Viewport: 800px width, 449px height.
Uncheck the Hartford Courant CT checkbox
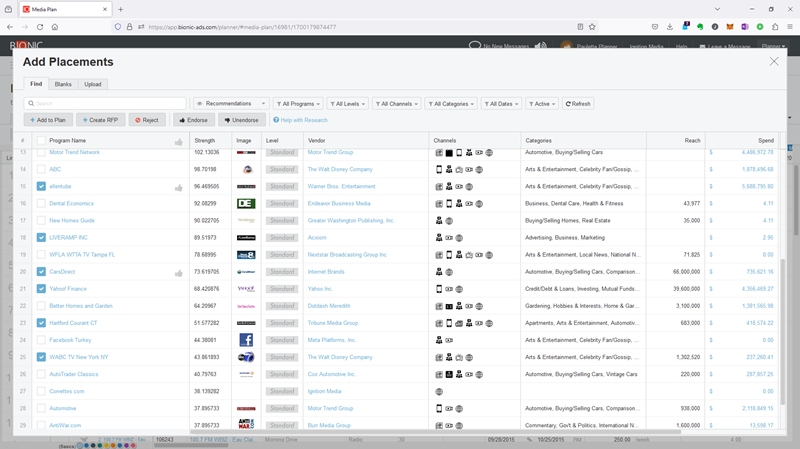(41, 323)
